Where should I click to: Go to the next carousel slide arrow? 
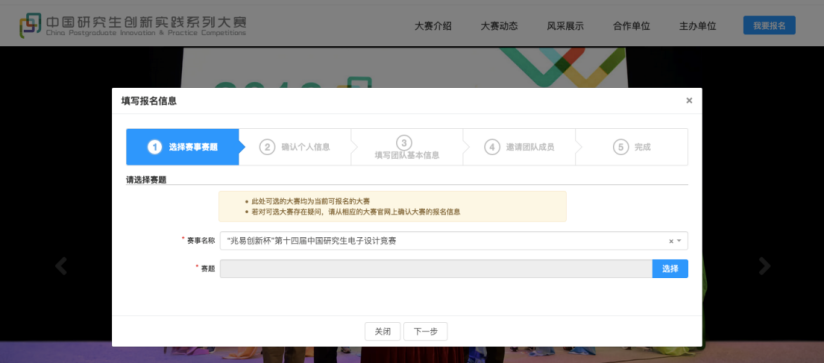(x=764, y=266)
